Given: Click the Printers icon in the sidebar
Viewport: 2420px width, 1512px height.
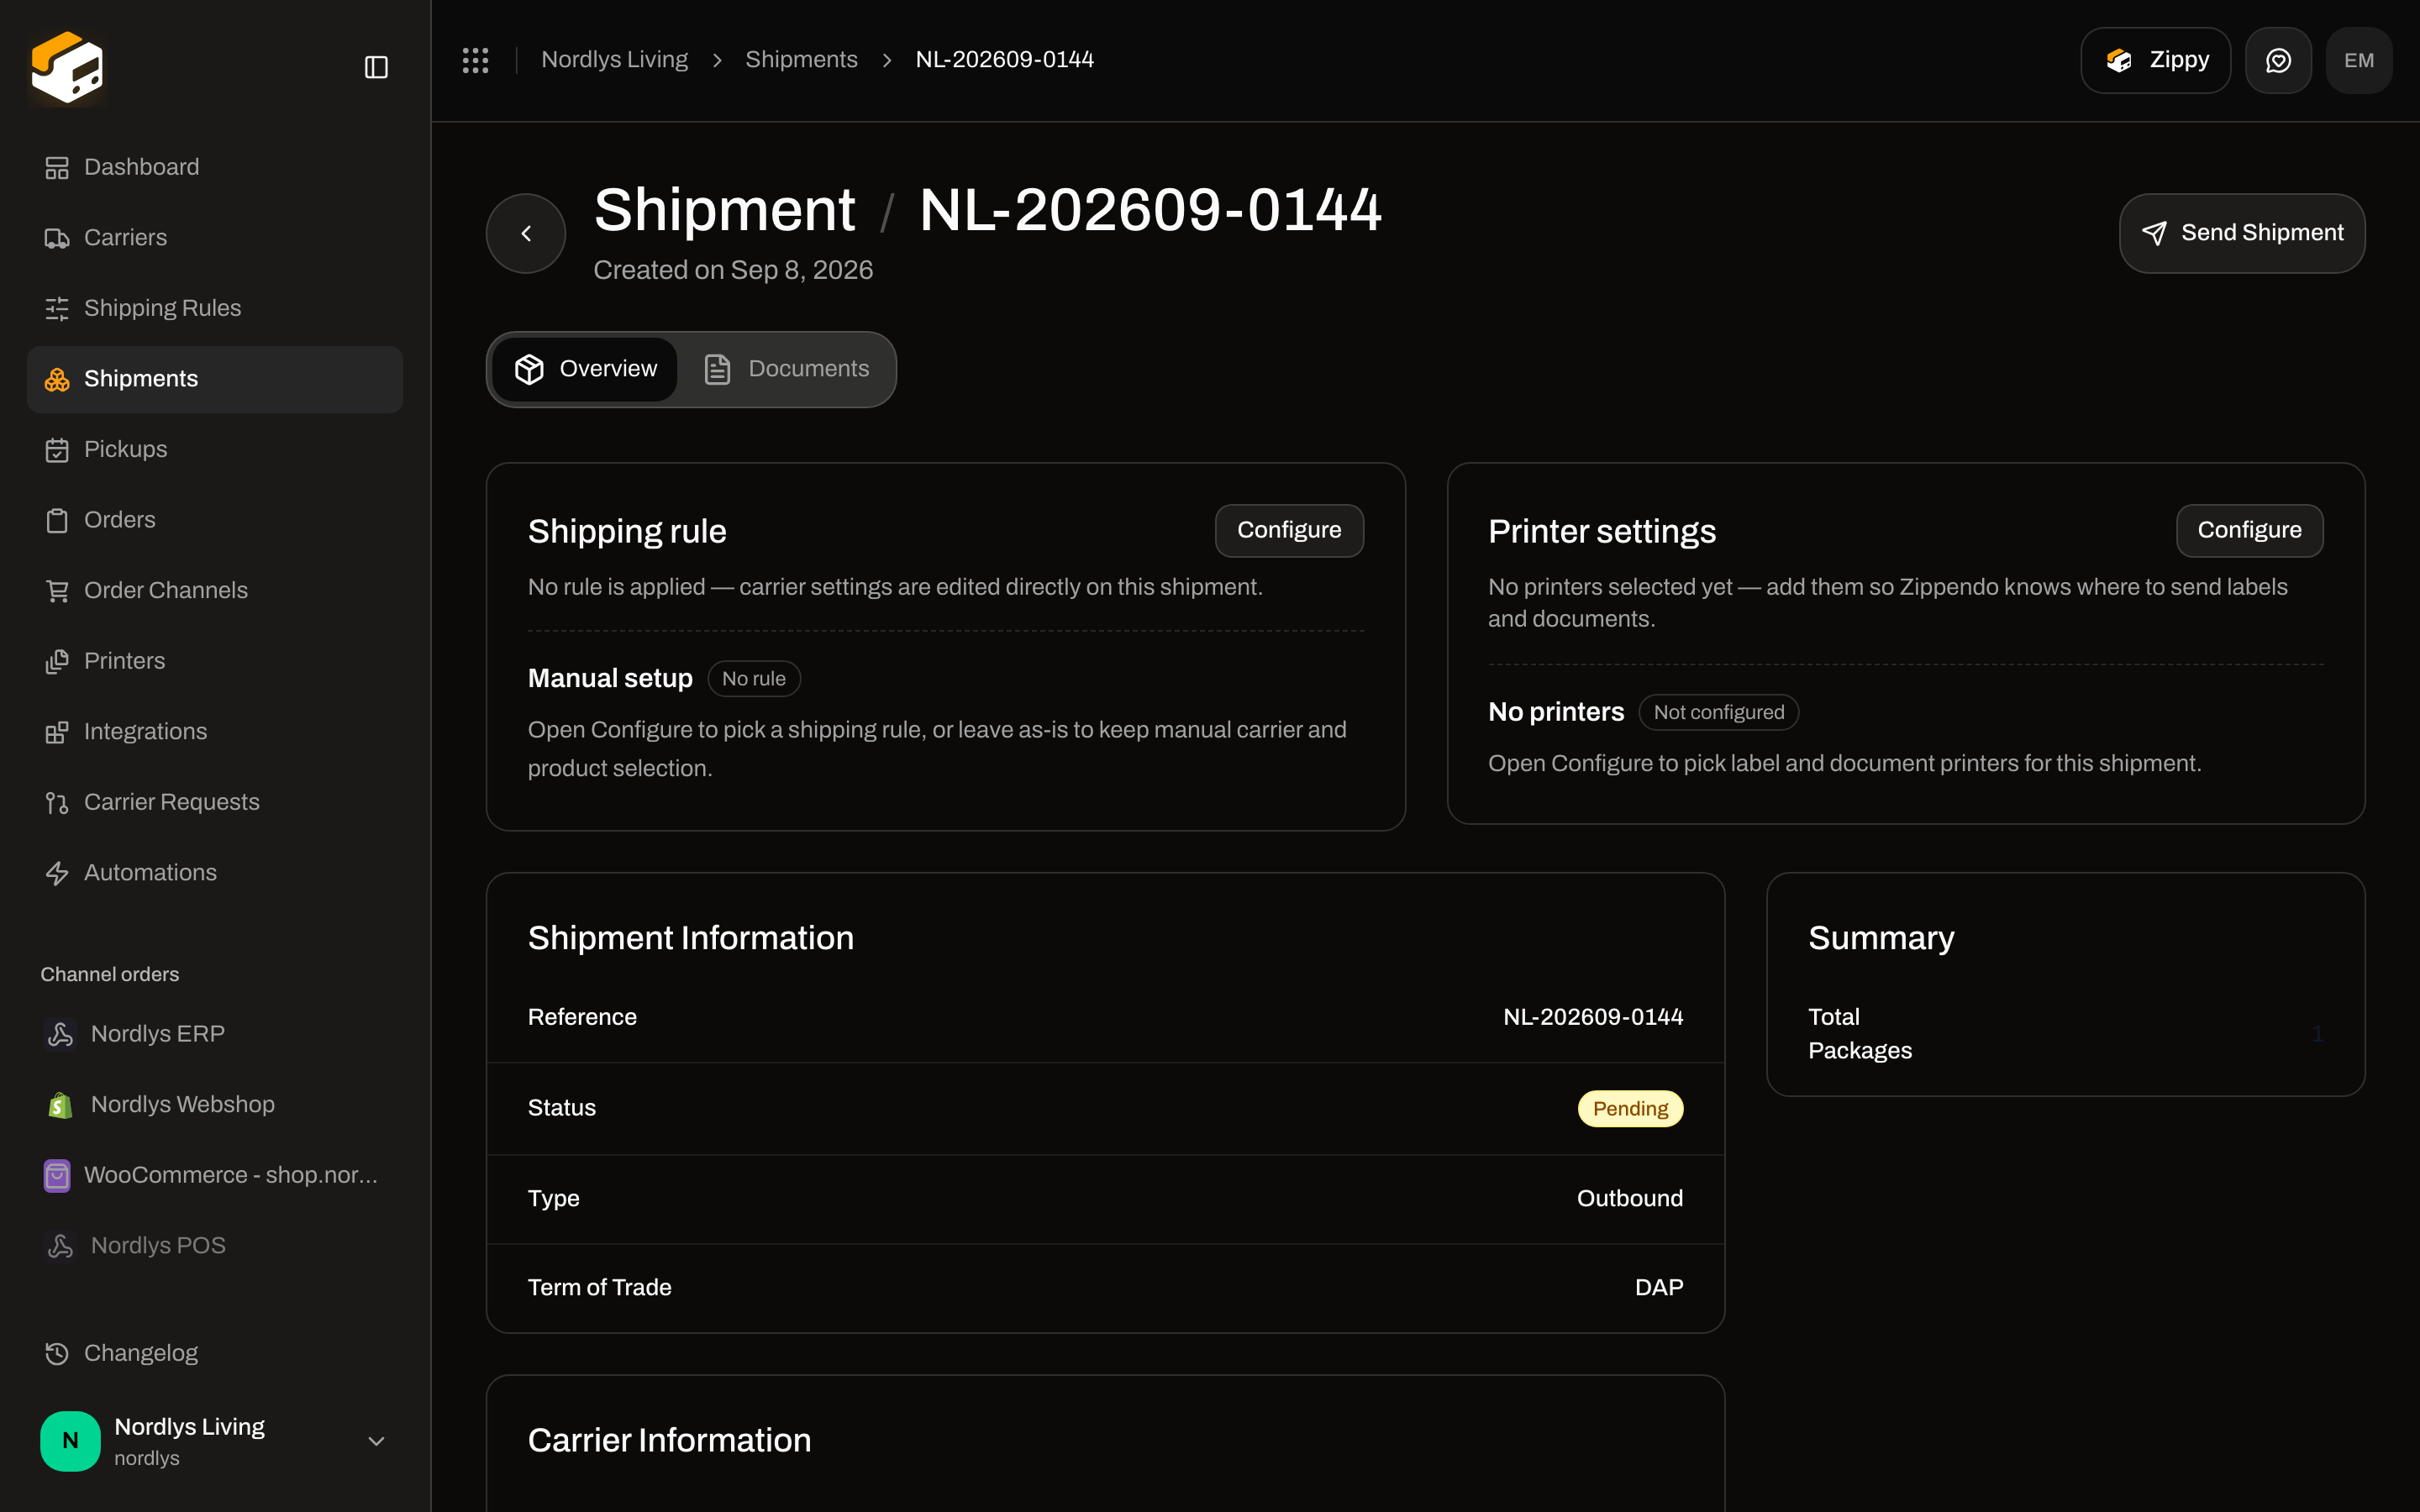Looking at the screenshot, I should click(x=57, y=661).
